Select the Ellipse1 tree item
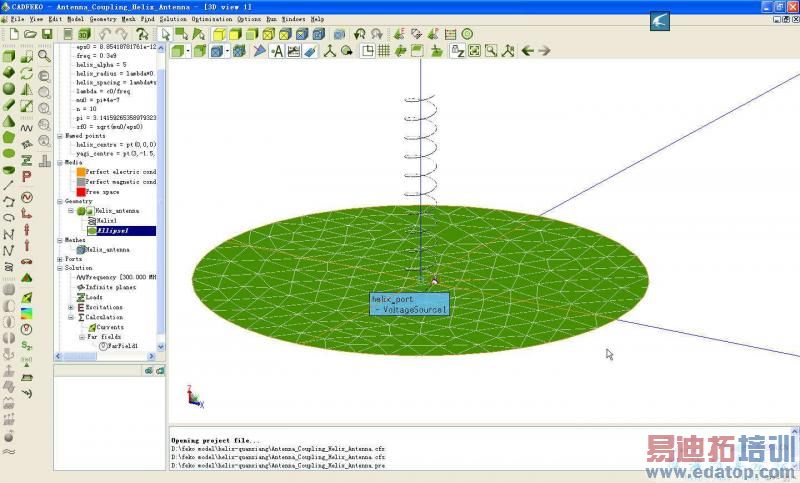This screenshot has height=483, width=800. coord(112,230)
